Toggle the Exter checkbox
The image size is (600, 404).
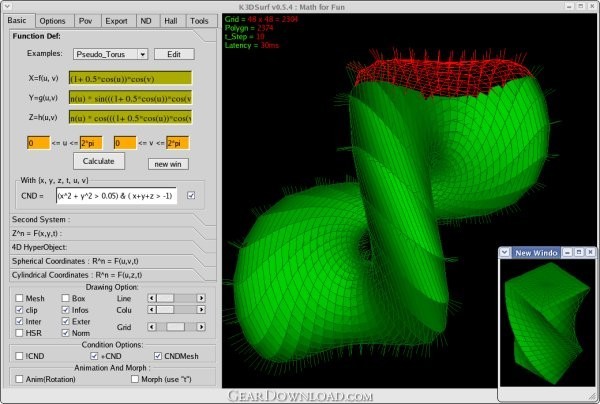pyautogui.click(x=65, y=321)
